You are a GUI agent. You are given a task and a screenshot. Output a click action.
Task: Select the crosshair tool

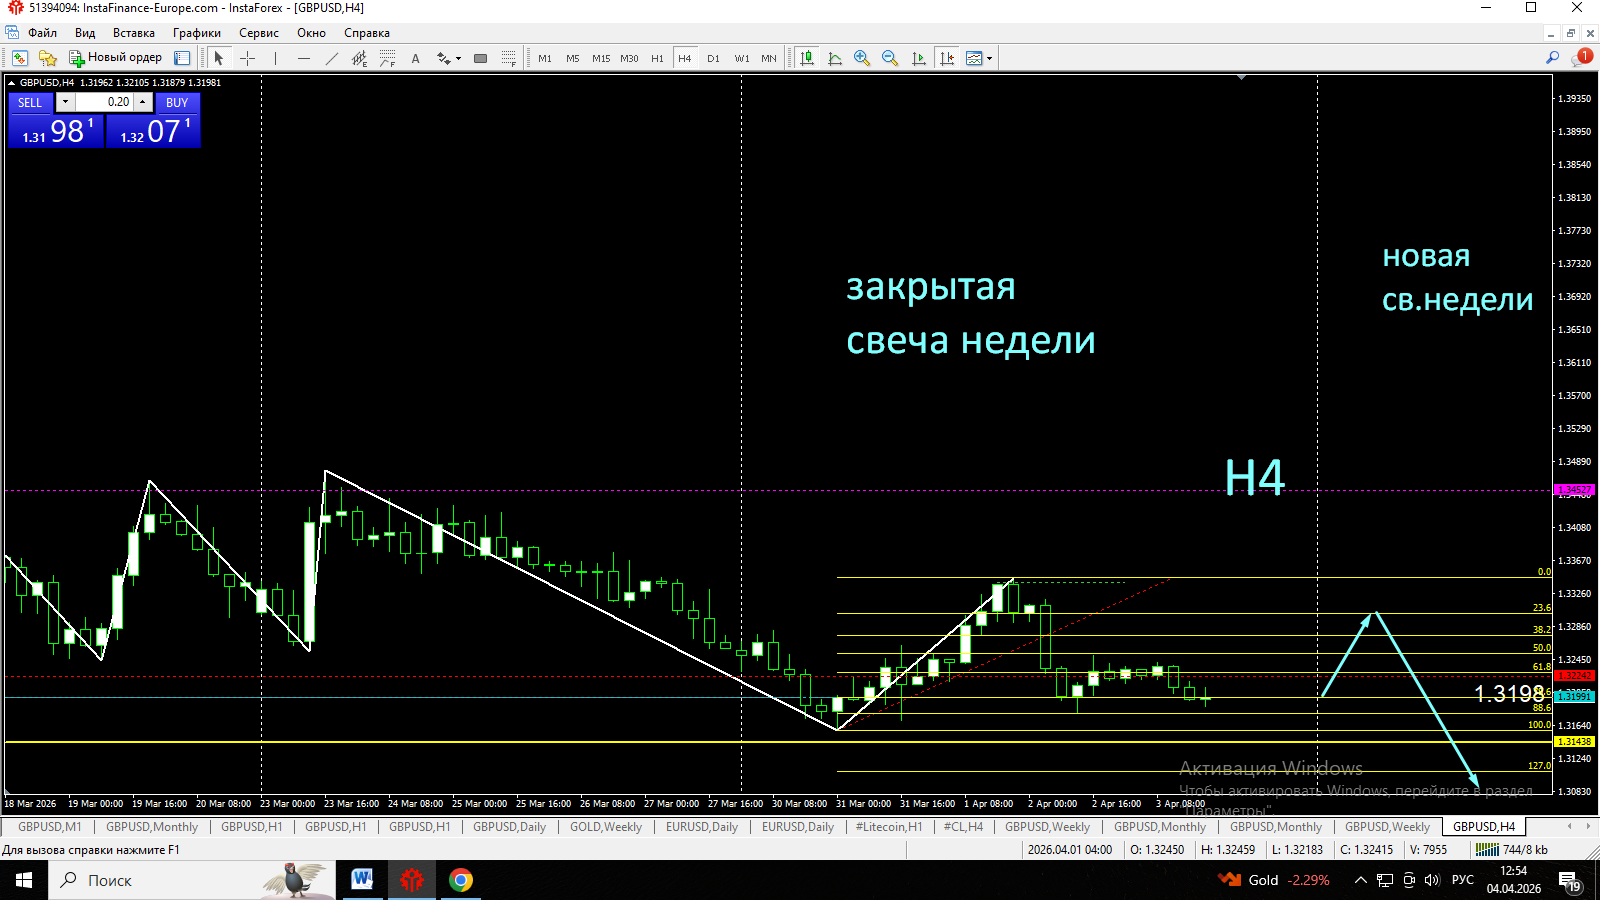tap(247, 58)
